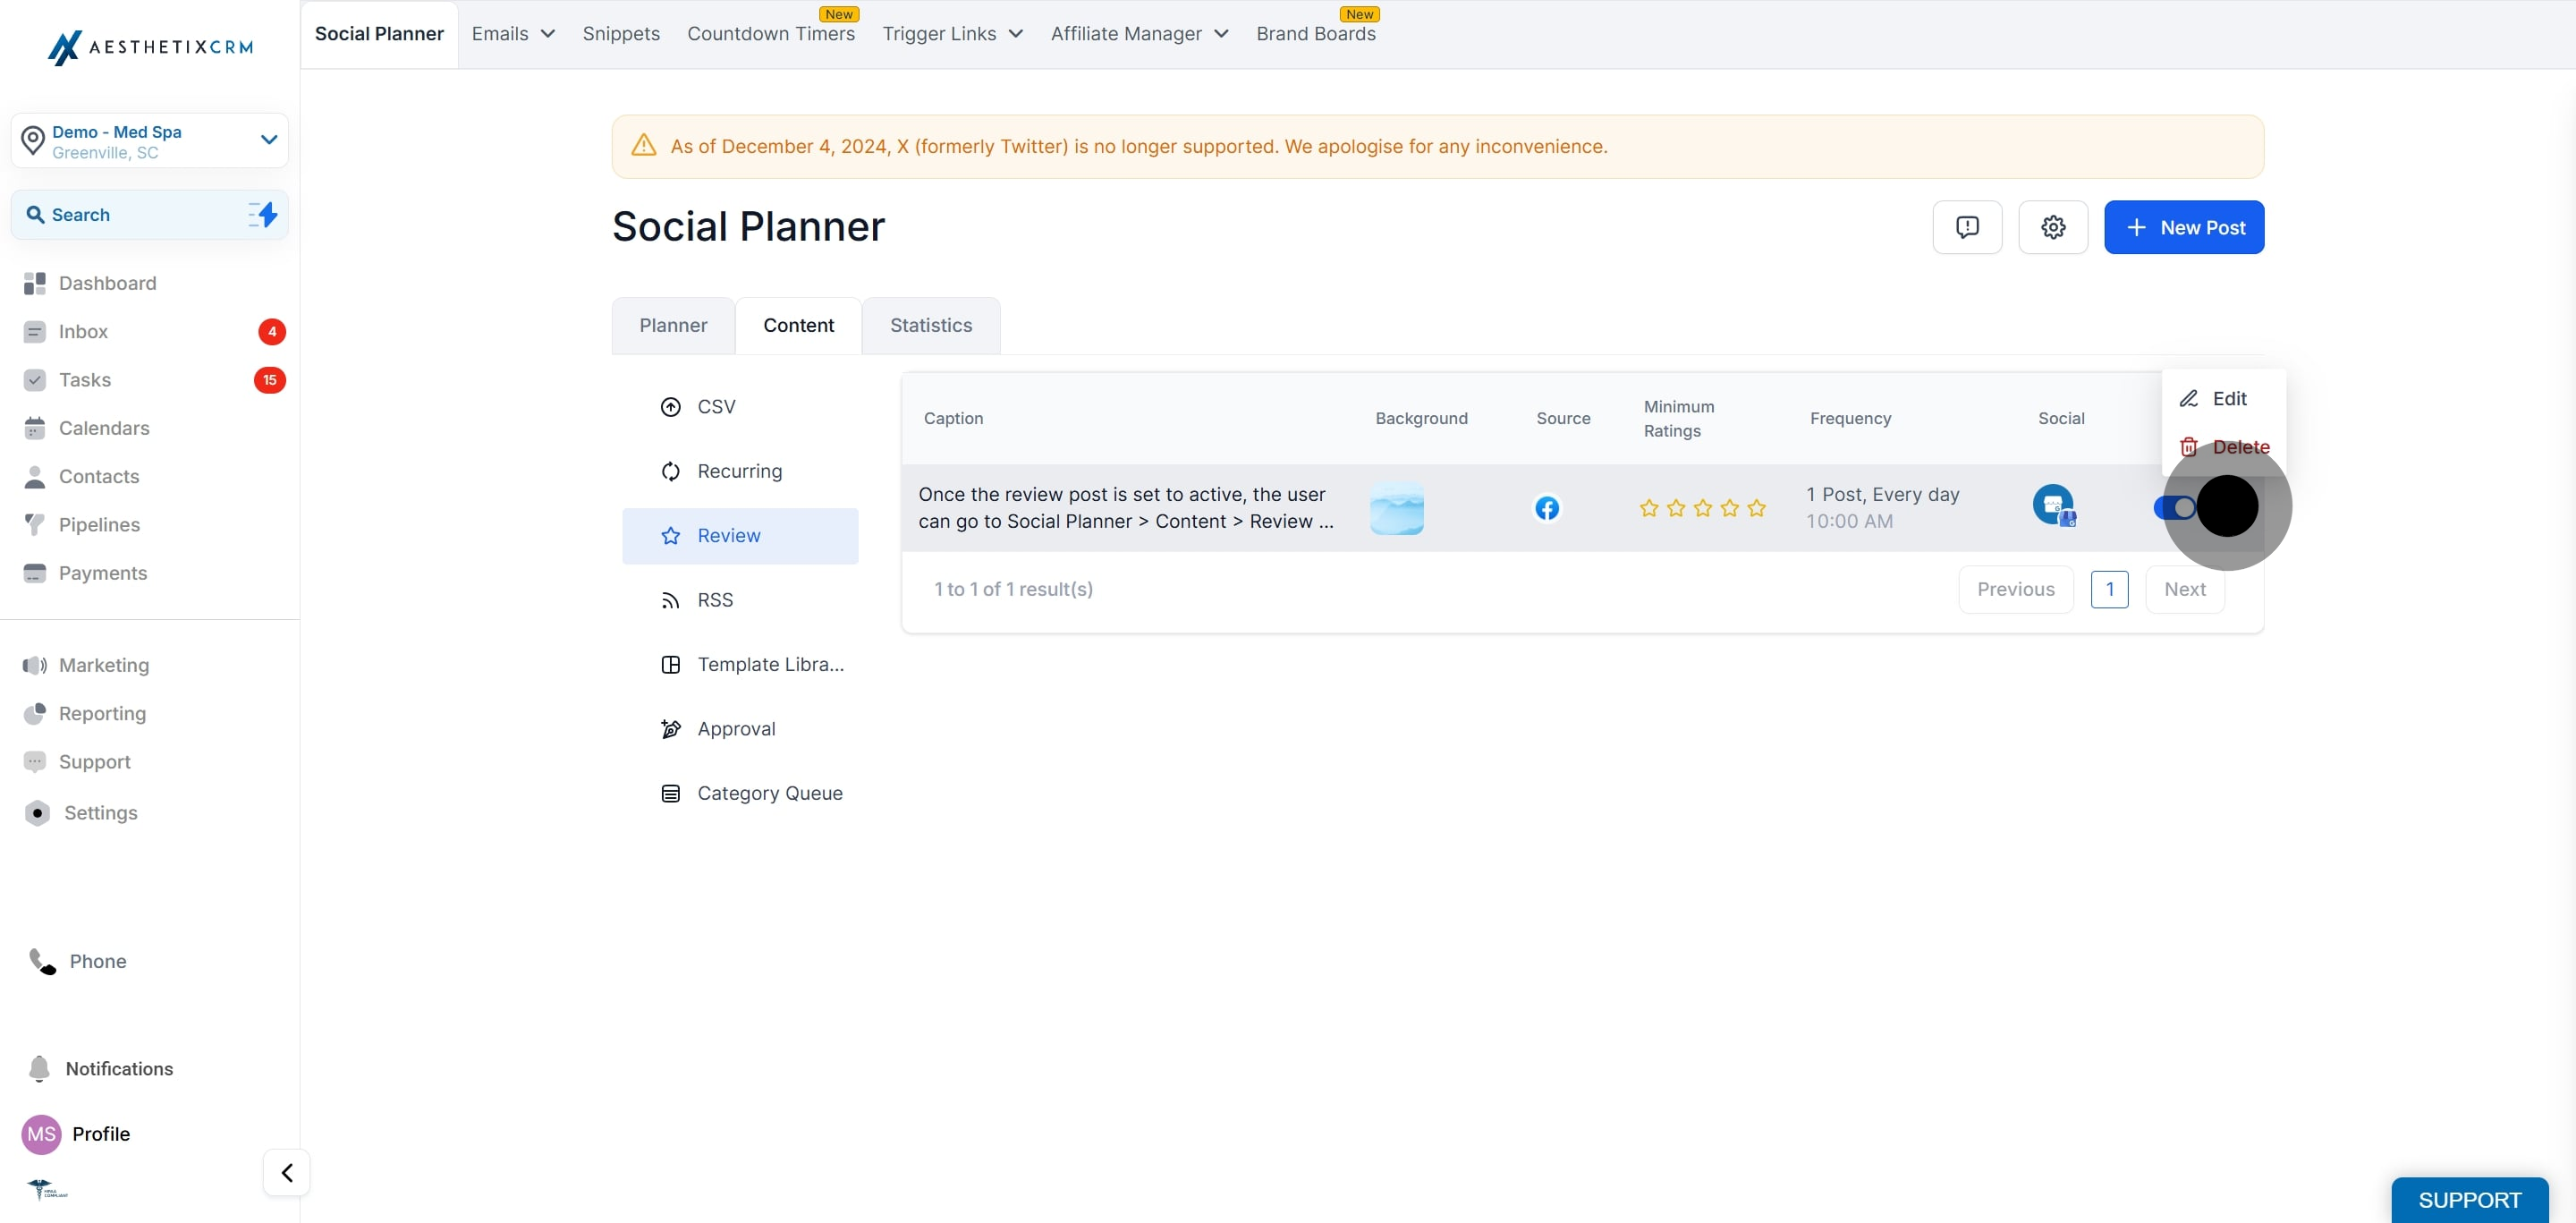Viewport: 2576px width, 1223px height.
Task: Click the New Post button
Action: pos(2183,227)
